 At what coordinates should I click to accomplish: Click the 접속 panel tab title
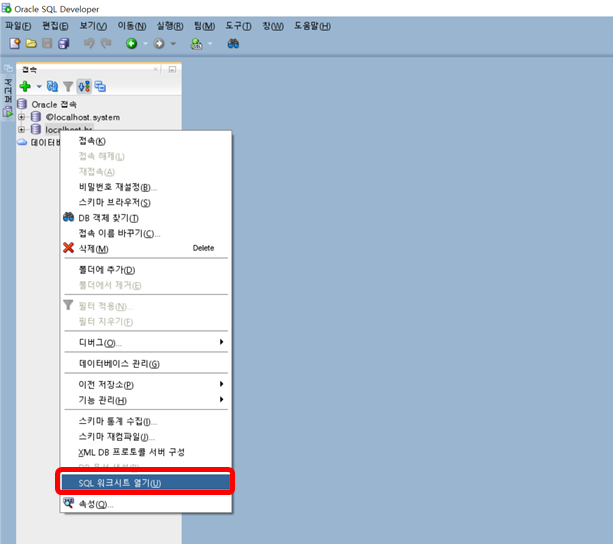(29, 70)
